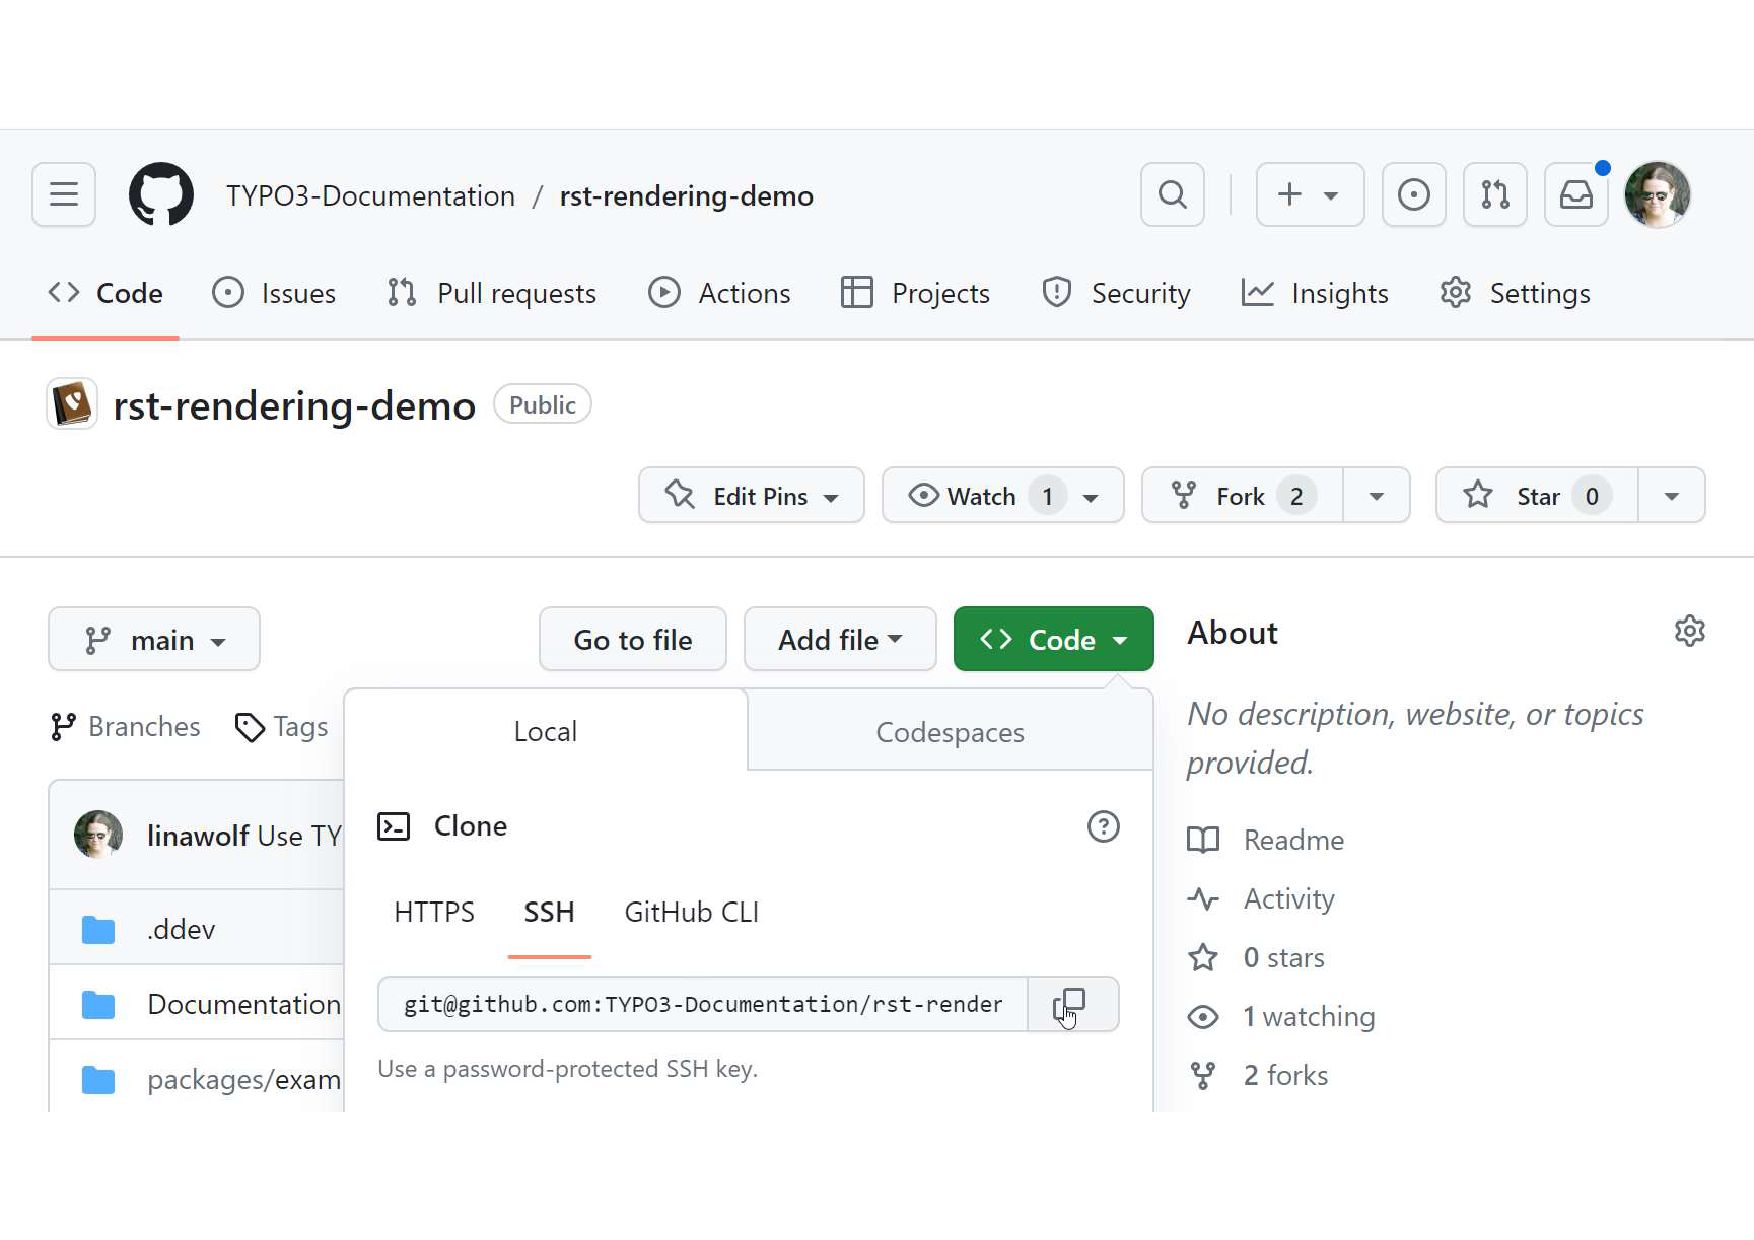Click the Go to file button
The image size is (1754, 1240).
(632, 639)
